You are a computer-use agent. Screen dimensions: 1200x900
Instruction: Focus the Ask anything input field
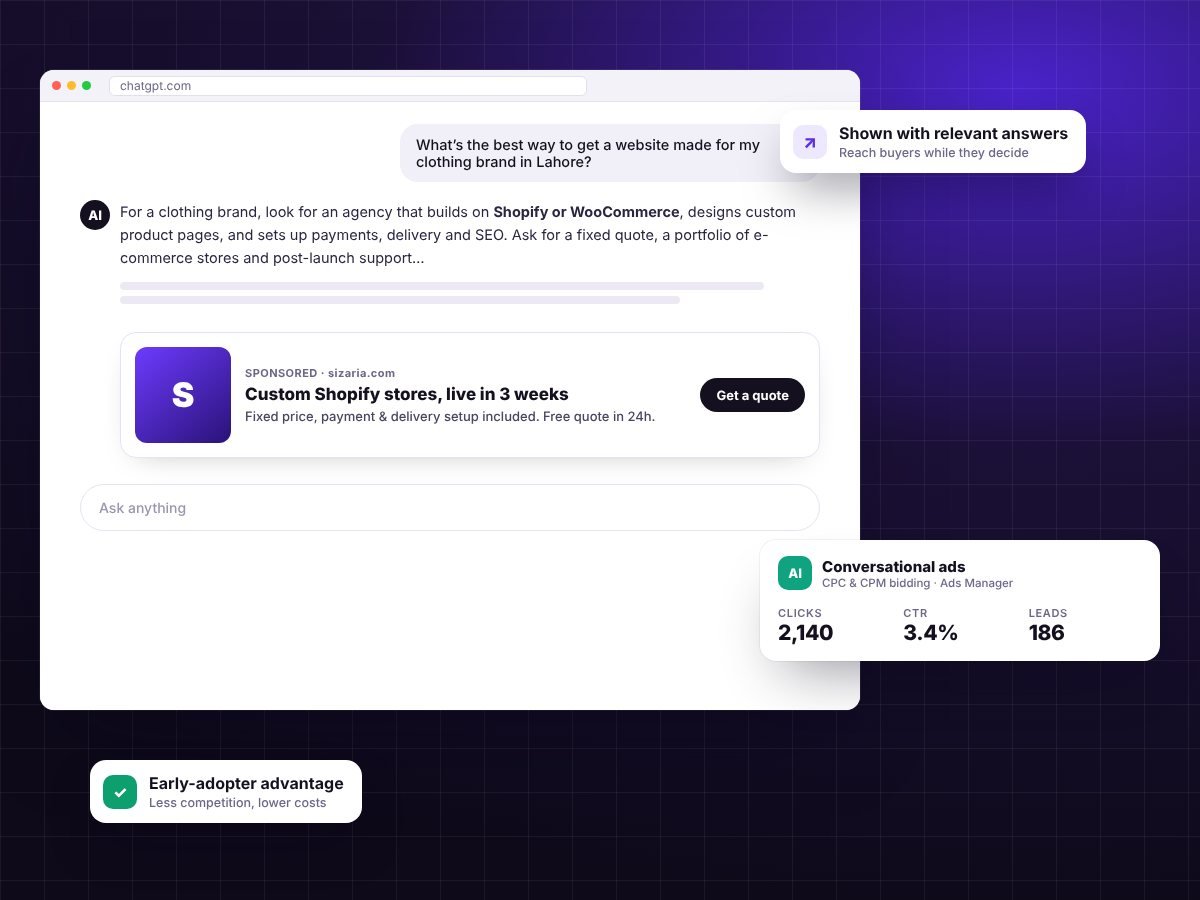pos(450,508)
